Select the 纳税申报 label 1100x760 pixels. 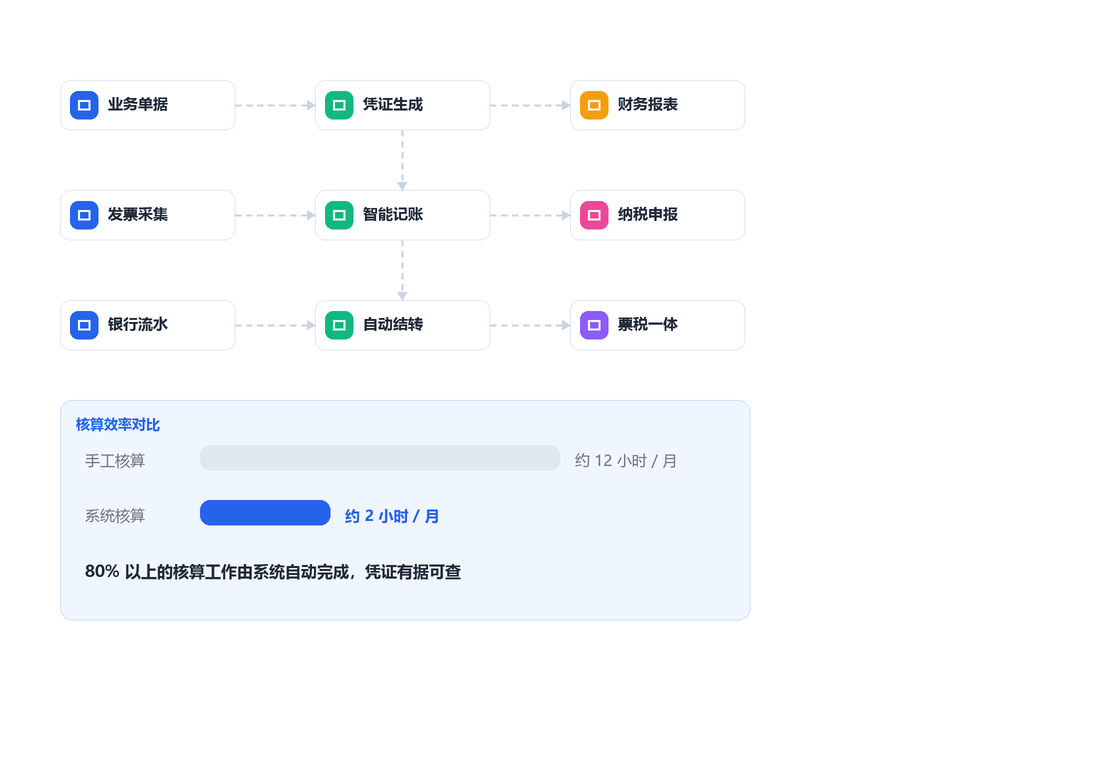pos(648,215)
